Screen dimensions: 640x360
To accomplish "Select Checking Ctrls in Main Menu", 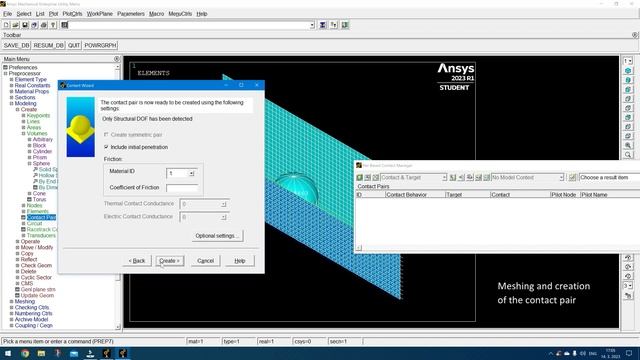I will (32, 307).
